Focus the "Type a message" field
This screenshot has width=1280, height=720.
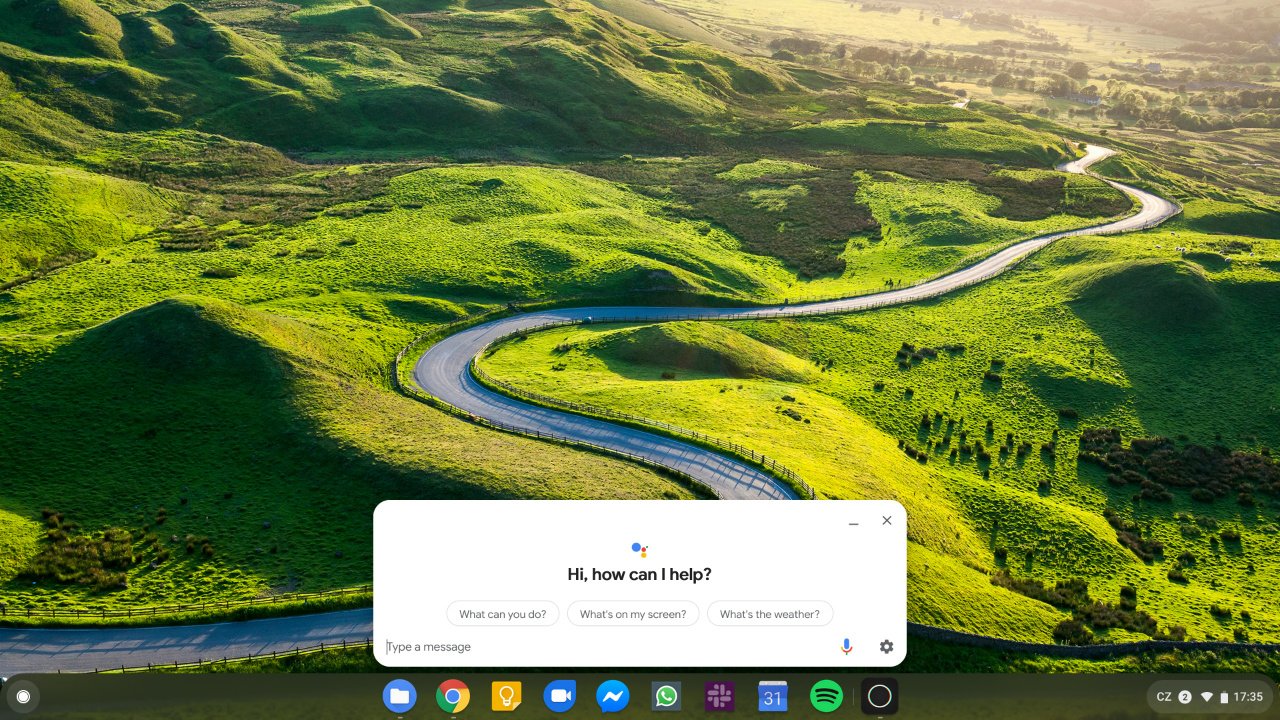click(x=608, y=647)
